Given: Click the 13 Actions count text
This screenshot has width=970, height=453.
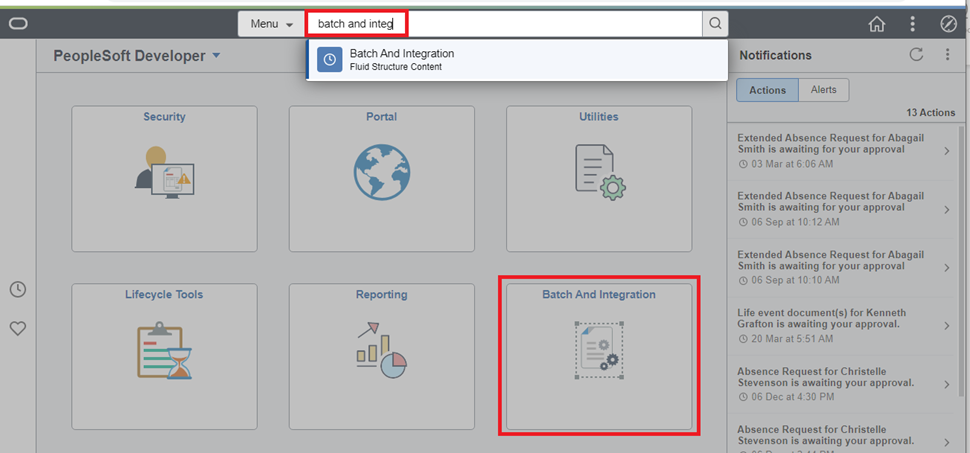Looking at the screenshot, I should pyautogui.click(x=930, y=113).
